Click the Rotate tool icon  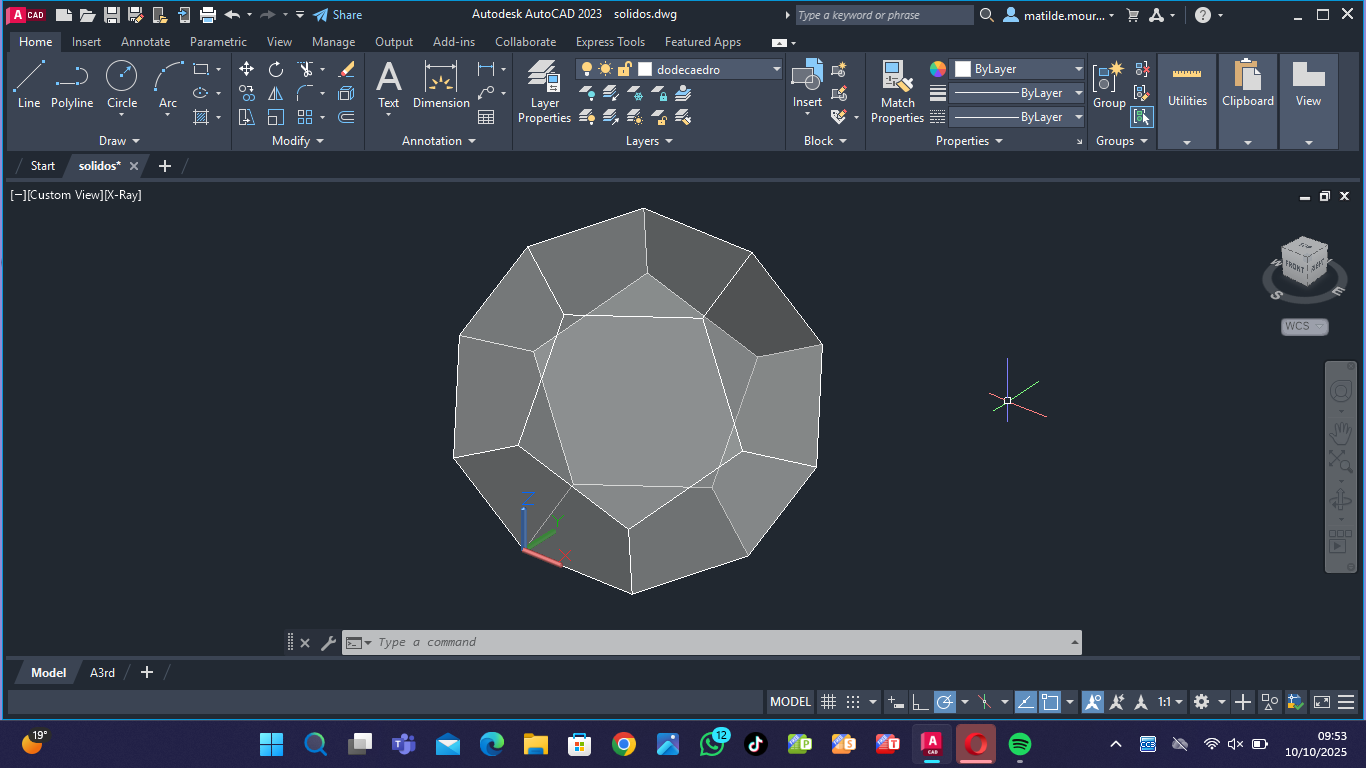(x=276, y=69)
